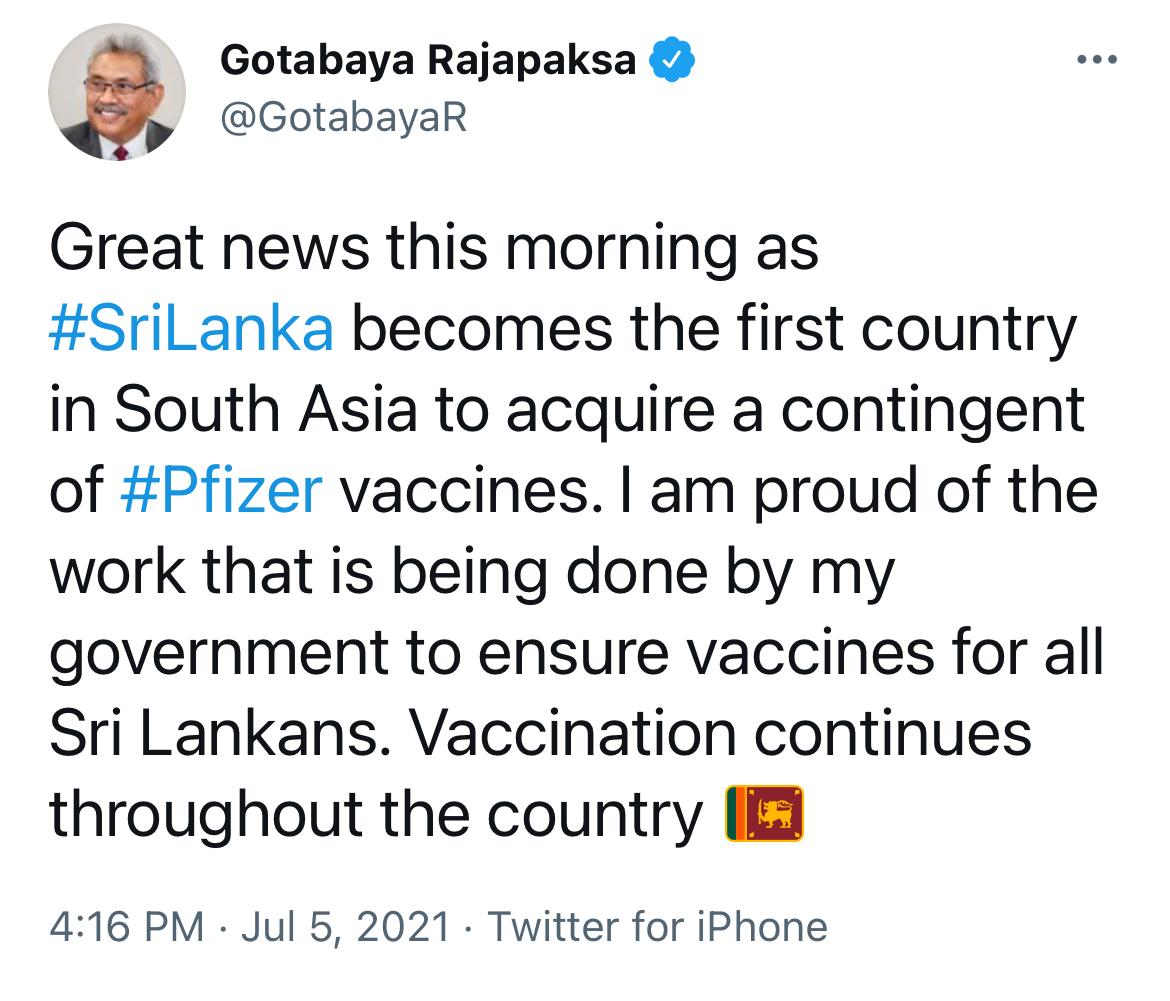Click the Jul 5, 2021 date

click(x=345, y=927)
